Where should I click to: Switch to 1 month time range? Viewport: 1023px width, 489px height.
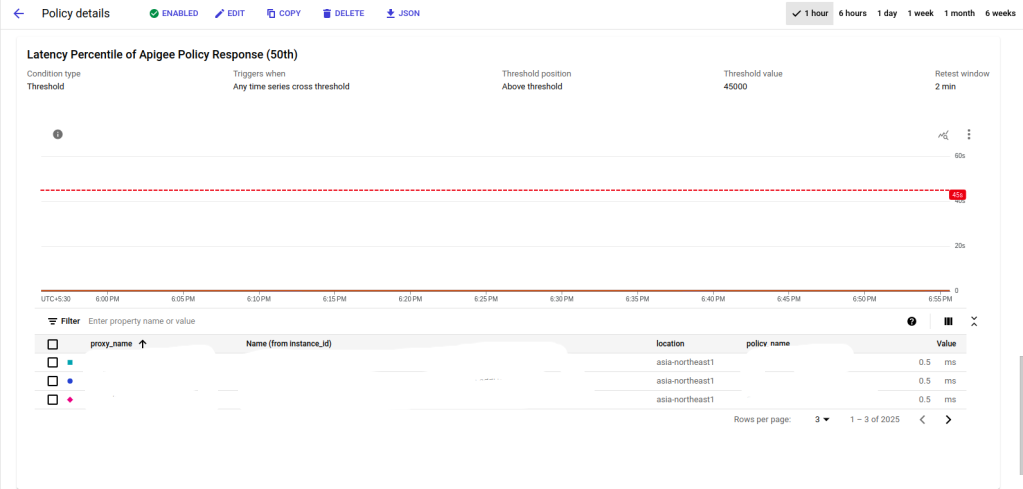(959, 13)
